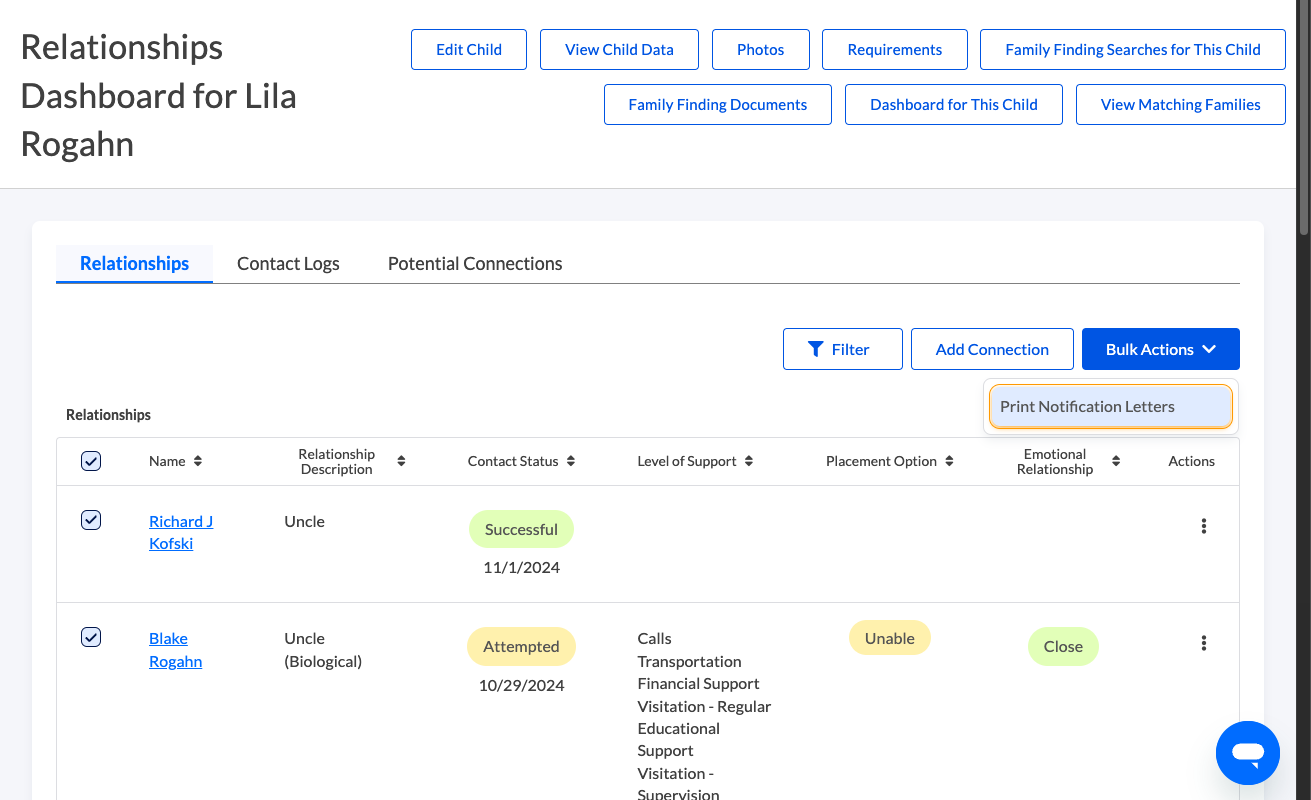Image resolution: width=1311 pixels, height=800 pixels.
Task: Sort by Name column arrows
Action: (198, 461)
